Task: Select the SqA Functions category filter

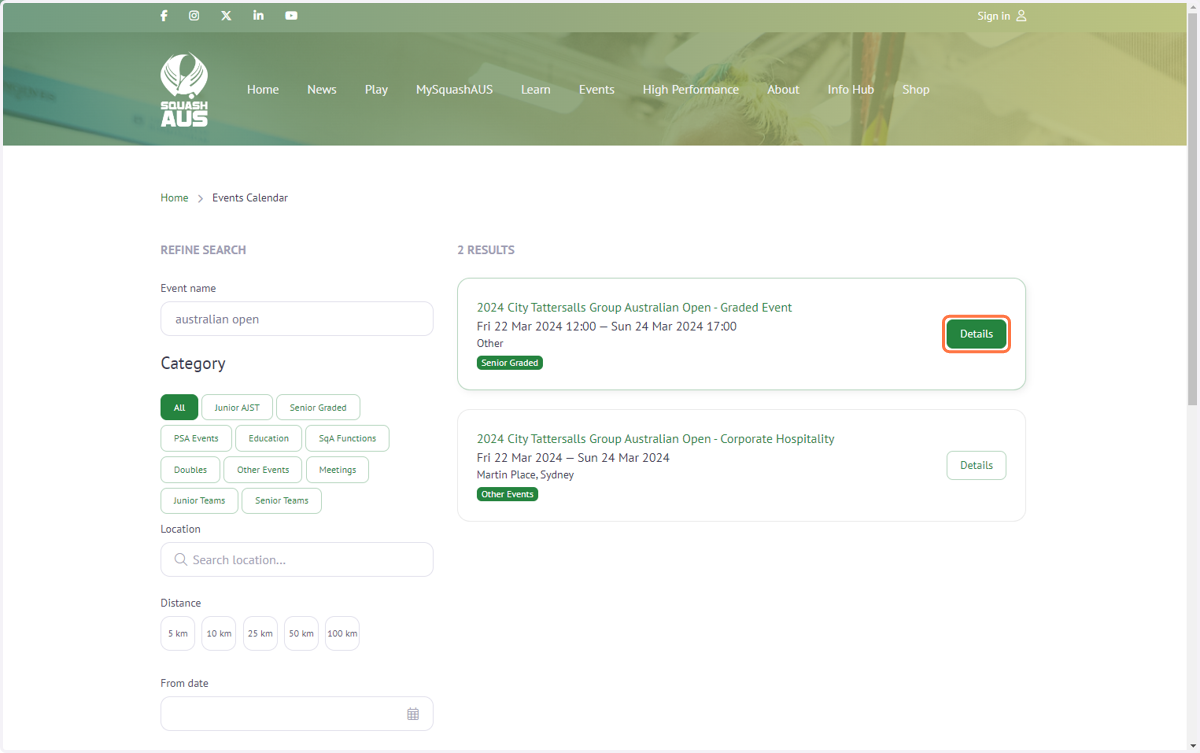Action: (347, 438)
